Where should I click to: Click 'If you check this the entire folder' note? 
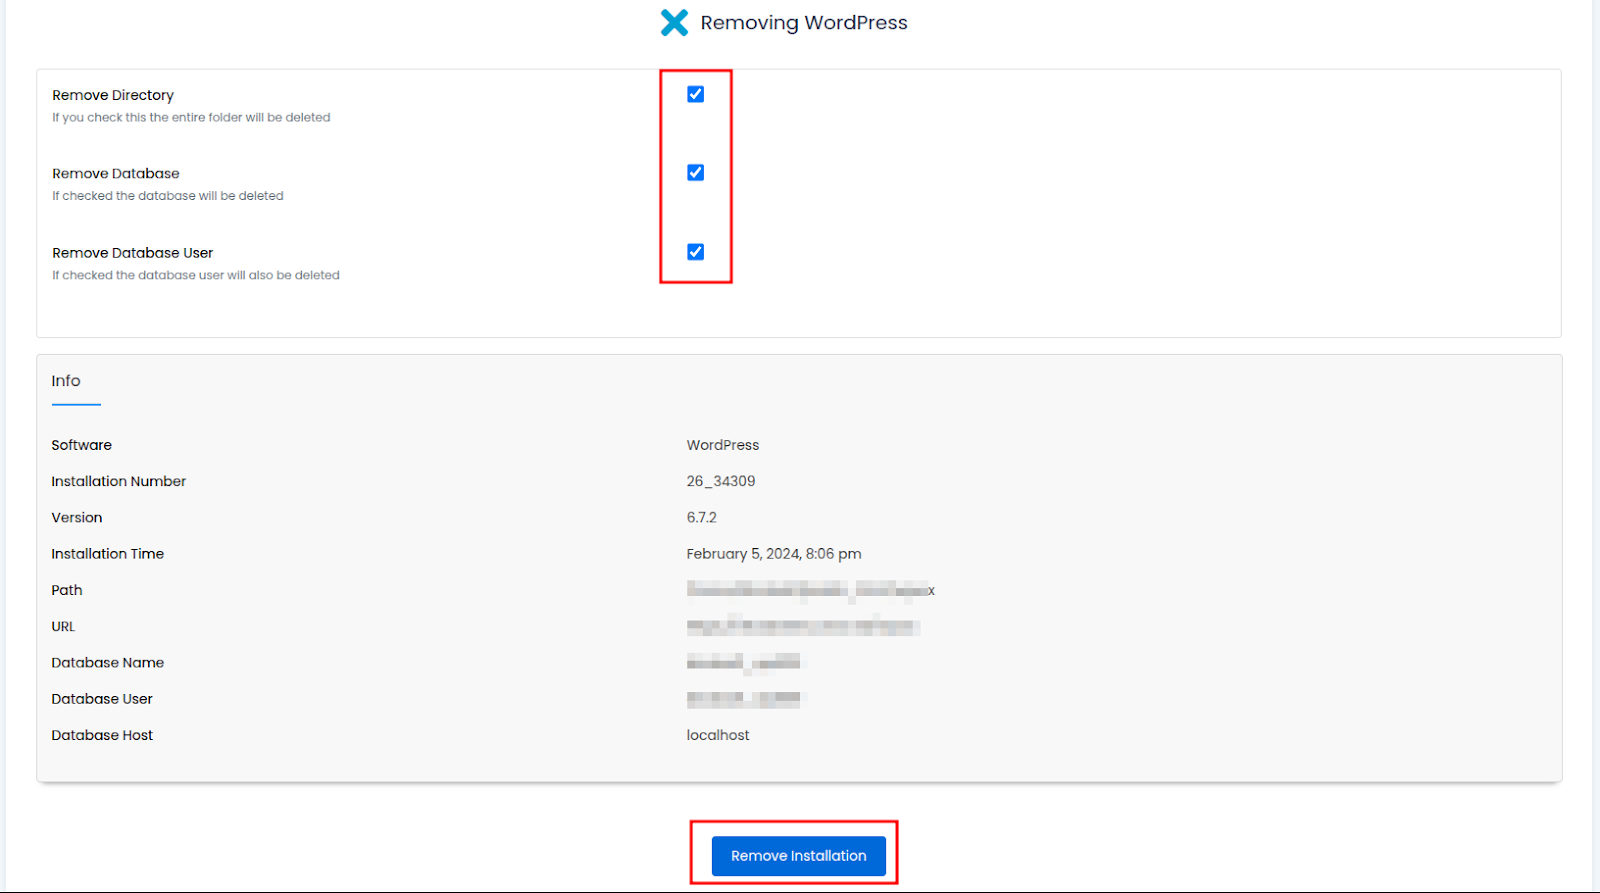pos(191,117)
